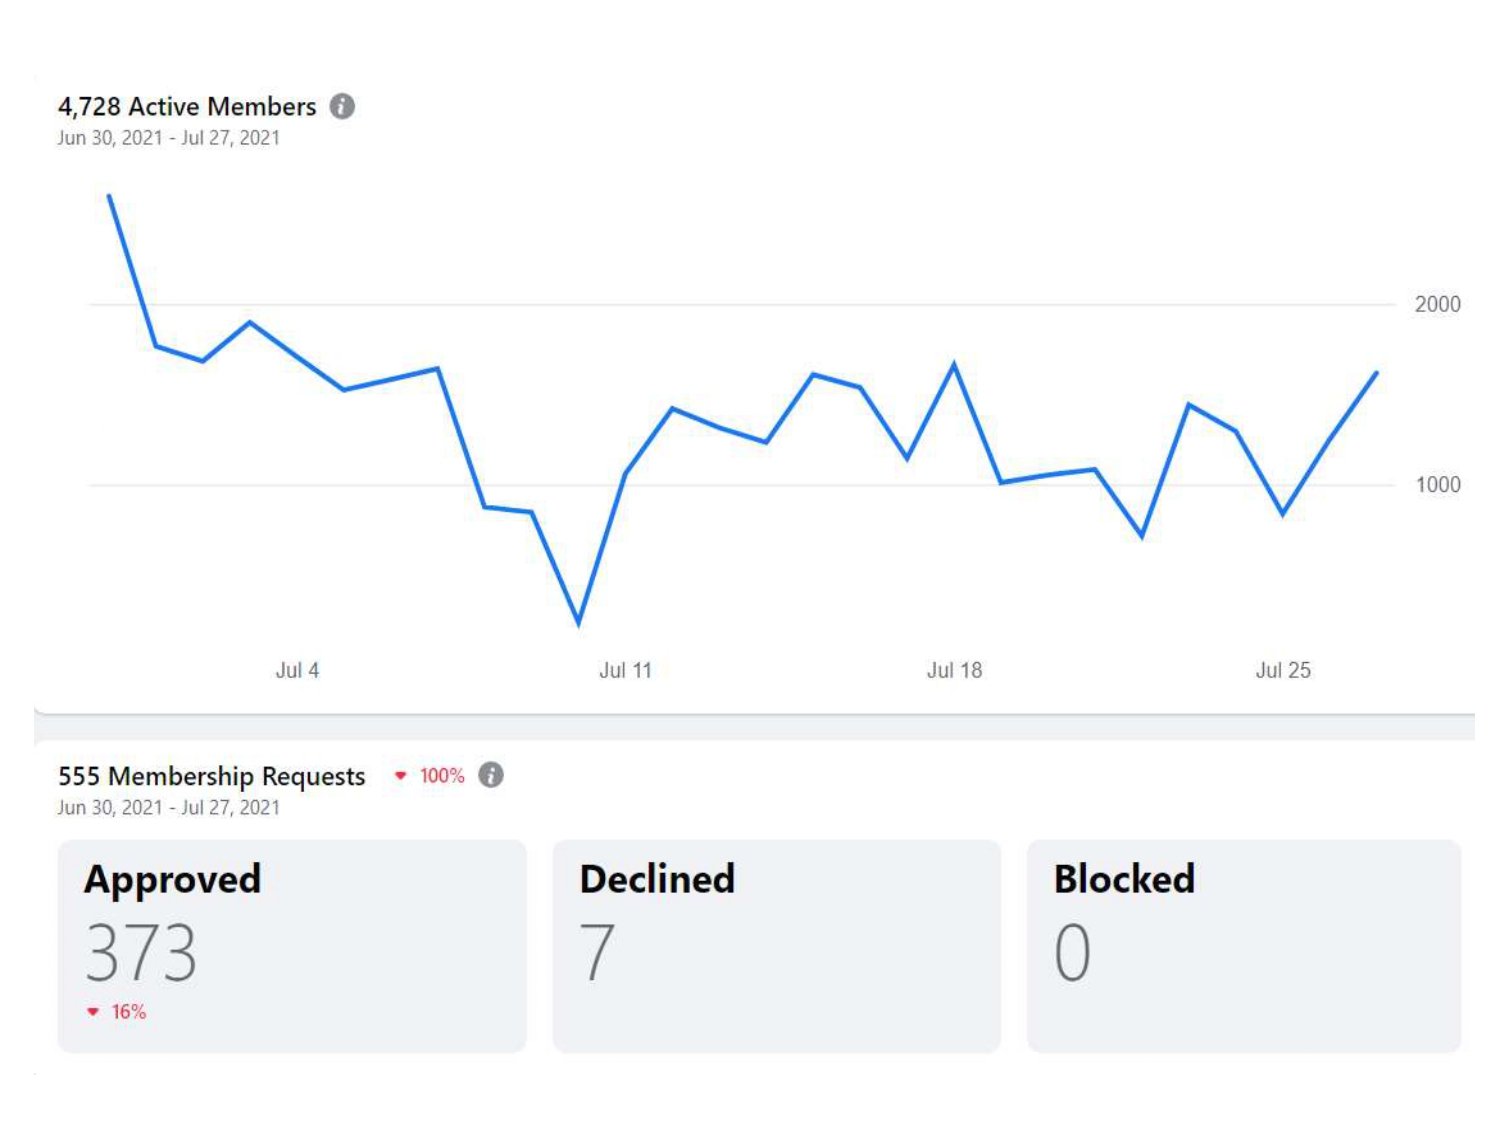Click the date range under Active Members
This screenshot has width=1500, height=1125.
[x=168, y=138]
